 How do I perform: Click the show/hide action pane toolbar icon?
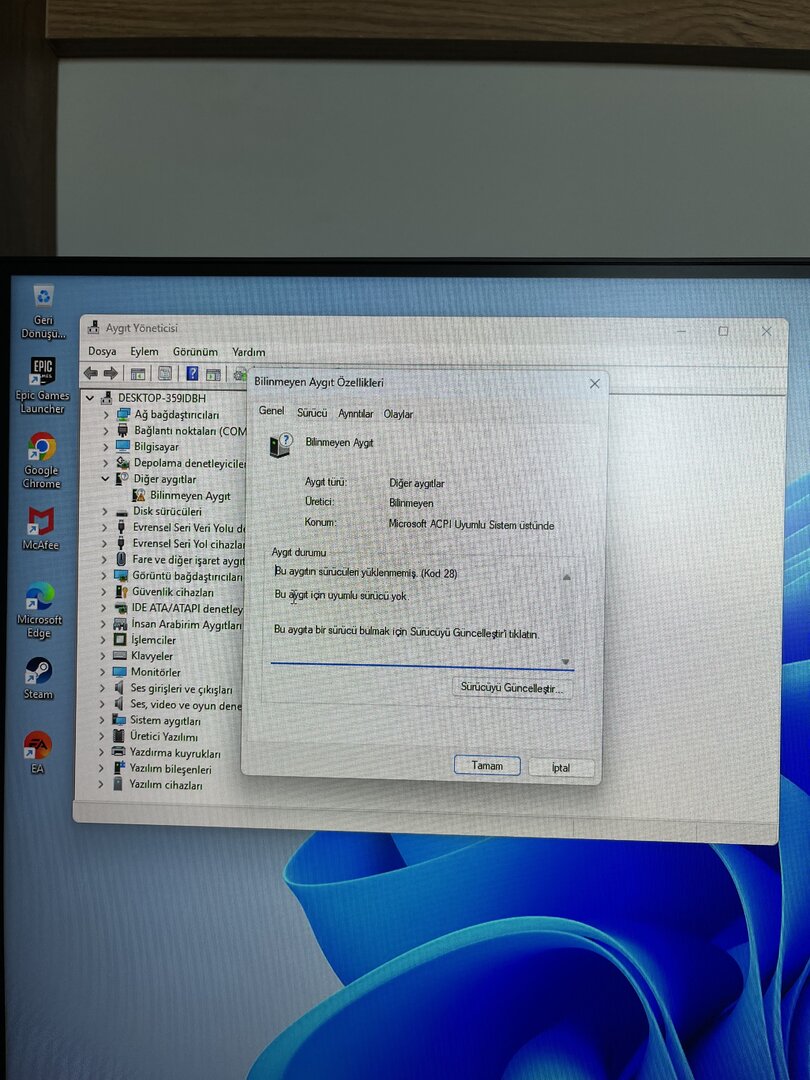[214, 375]
